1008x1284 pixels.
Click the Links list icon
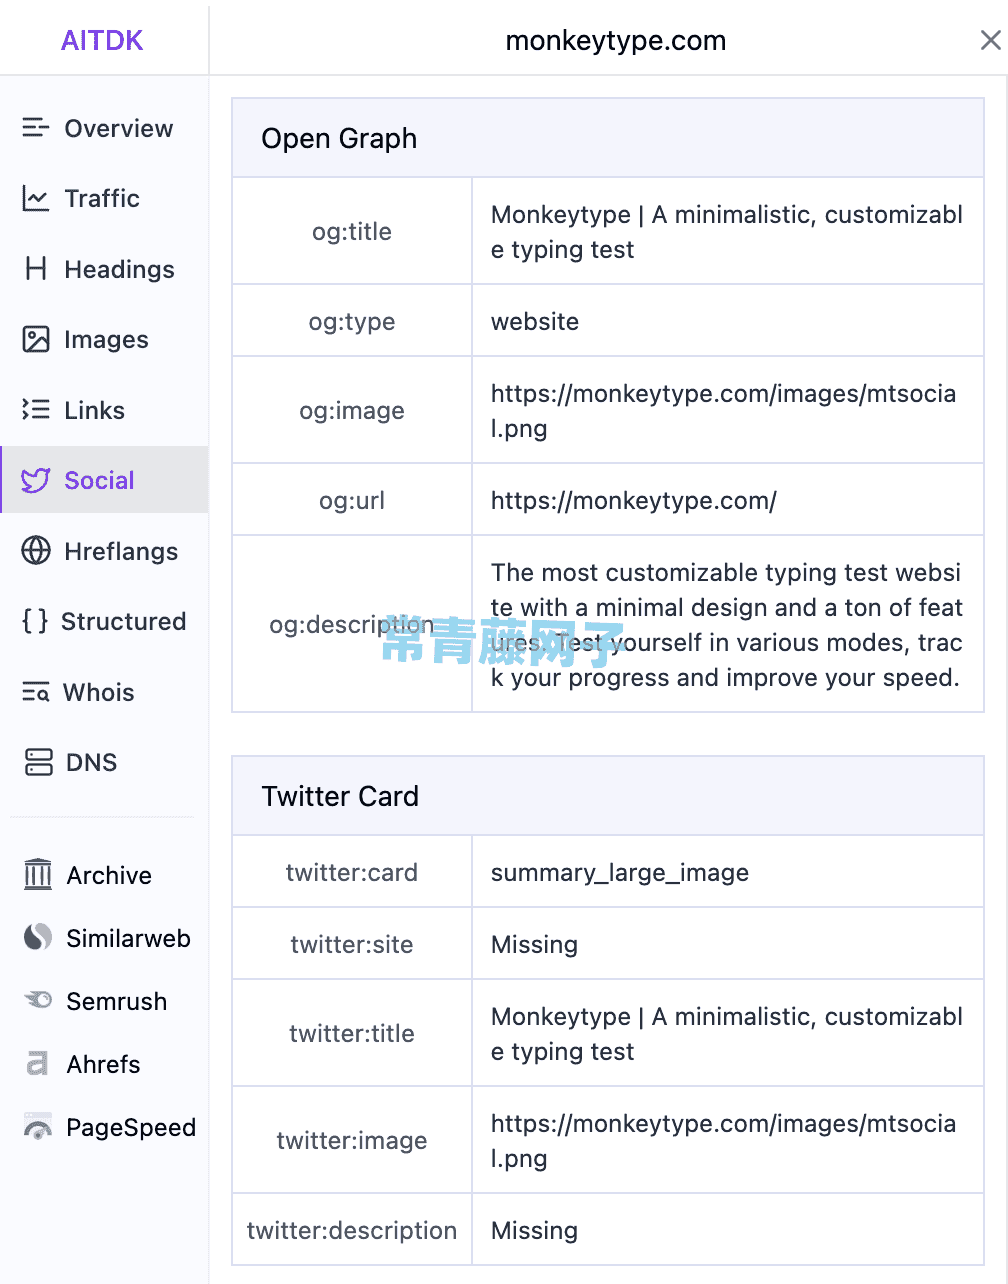(x=36, y=410)
